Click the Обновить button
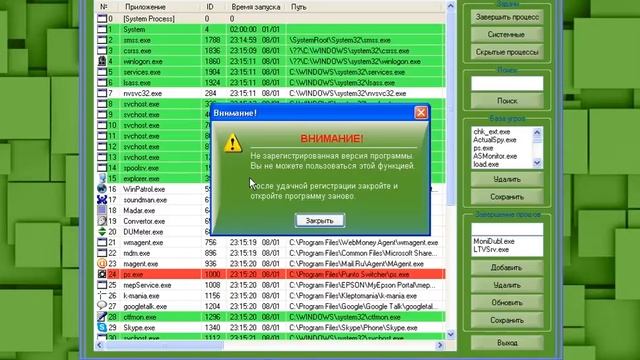 (507, 303)
